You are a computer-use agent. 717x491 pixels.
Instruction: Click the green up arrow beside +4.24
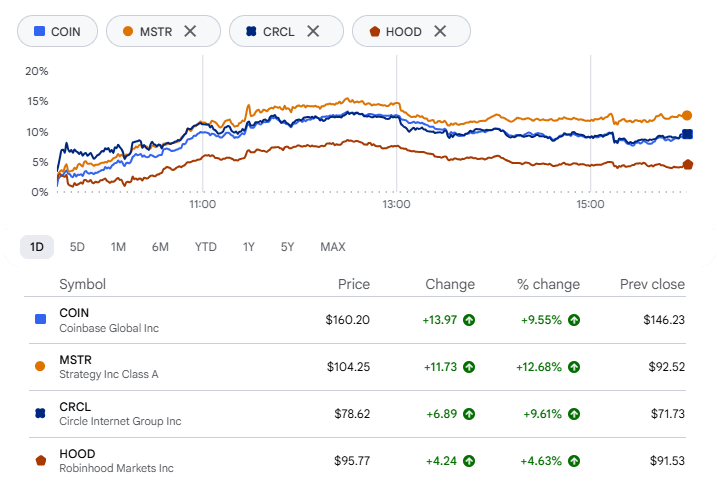(469, 461)
